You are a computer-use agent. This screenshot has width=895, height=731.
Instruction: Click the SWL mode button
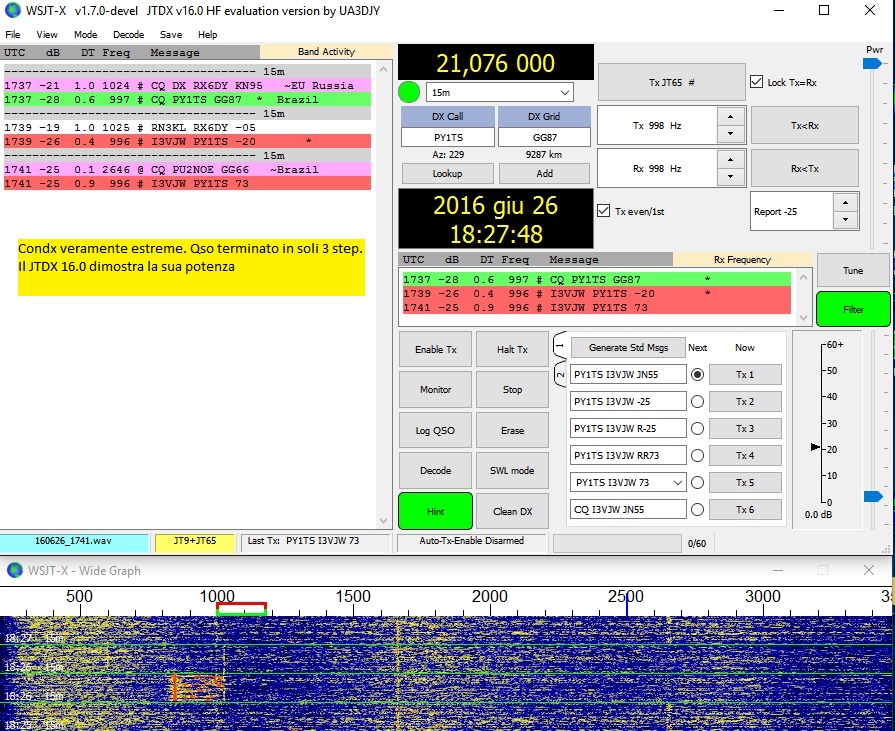coord(512,471)
